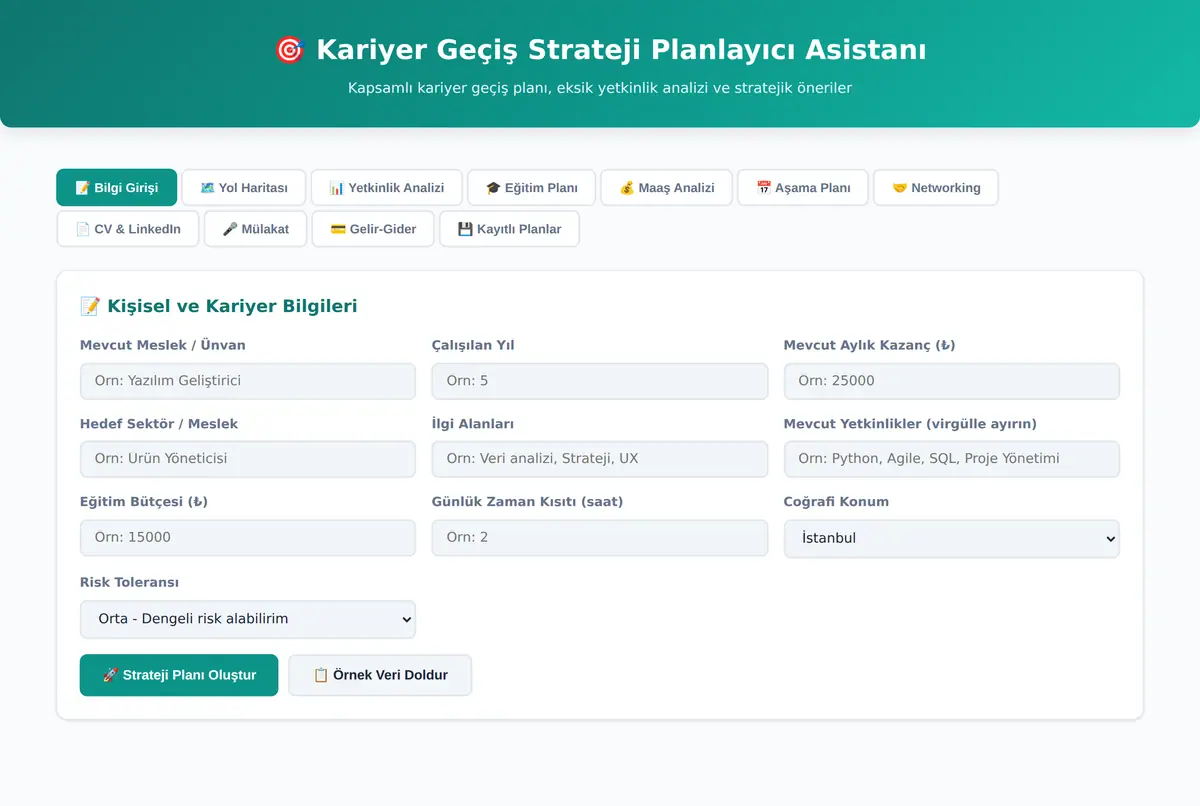Click the Örnek Veri Doldur button
Screen dimensions: 1200x806
pyautogui.click(x=380, y=675)
